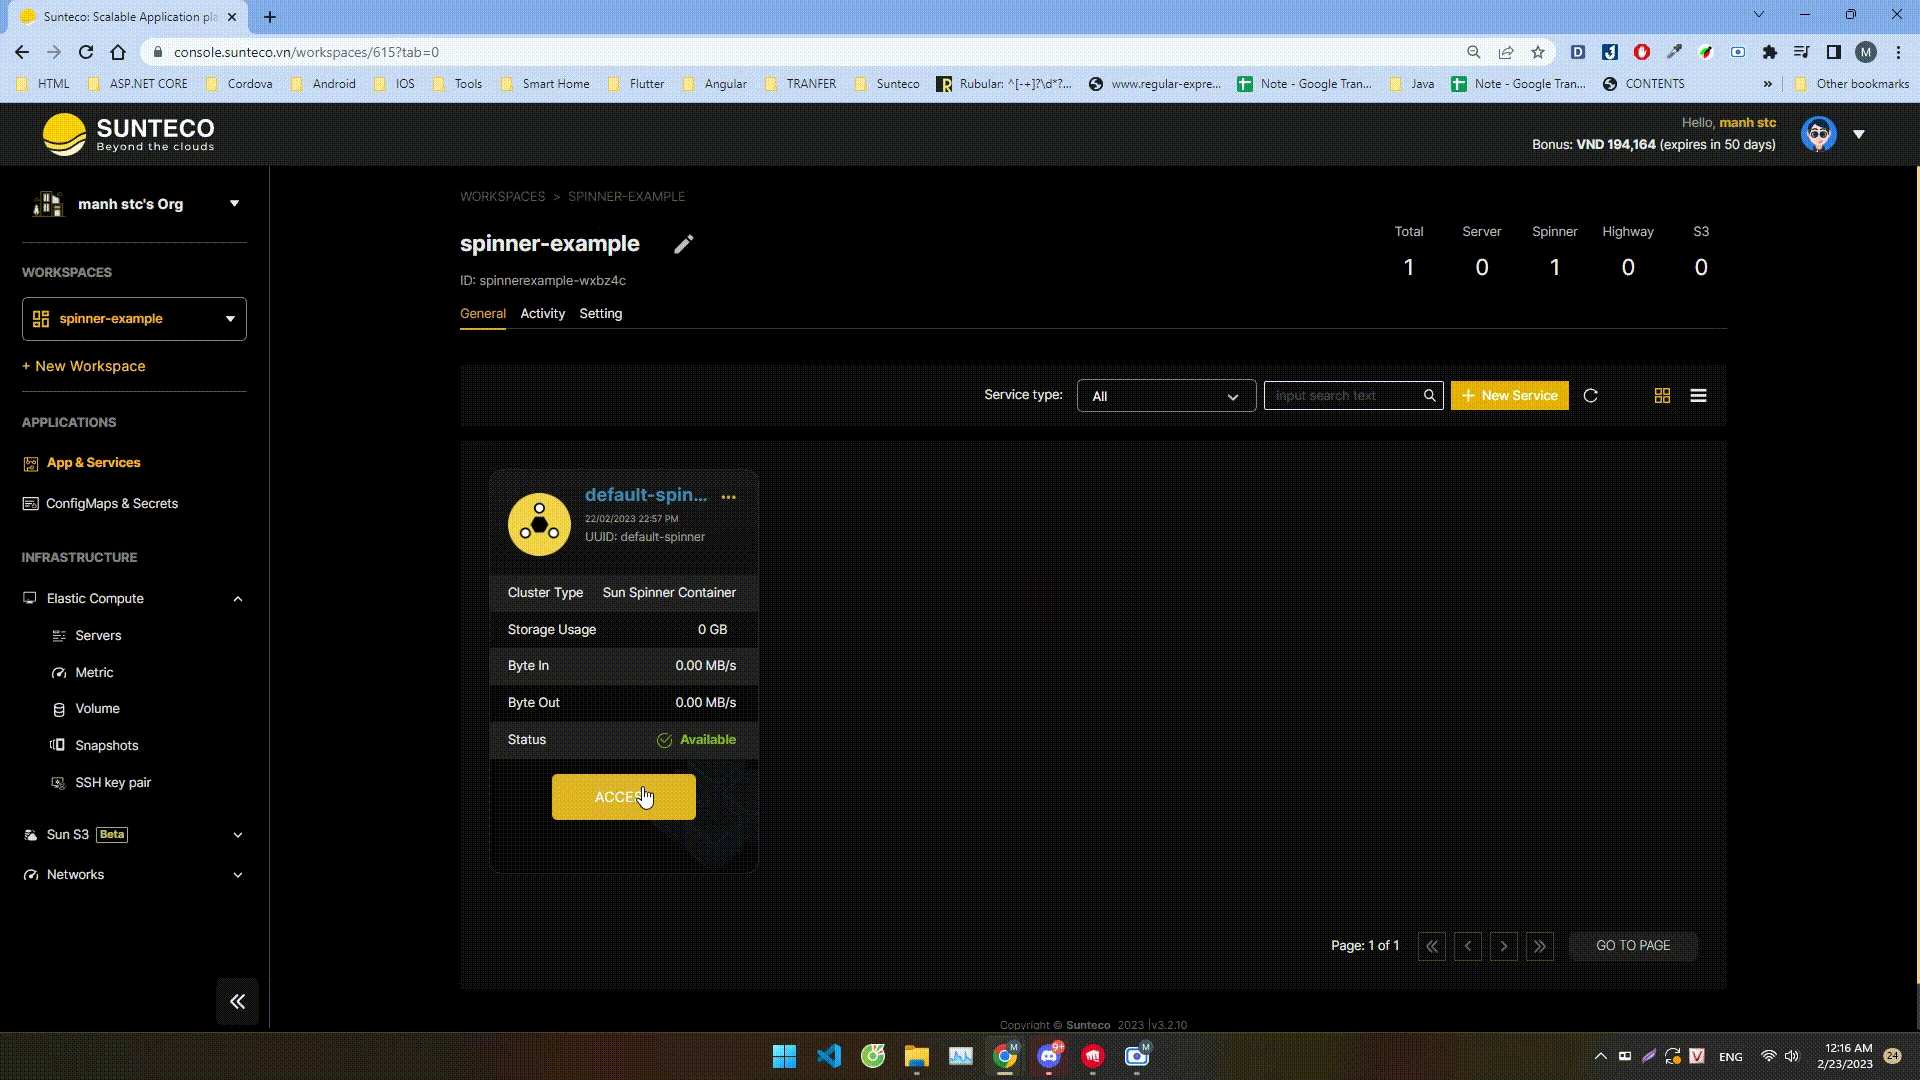Collapse the sidebar with double-chevron icon
Screen dimensions: 1920x1080
coord(237,1001)
